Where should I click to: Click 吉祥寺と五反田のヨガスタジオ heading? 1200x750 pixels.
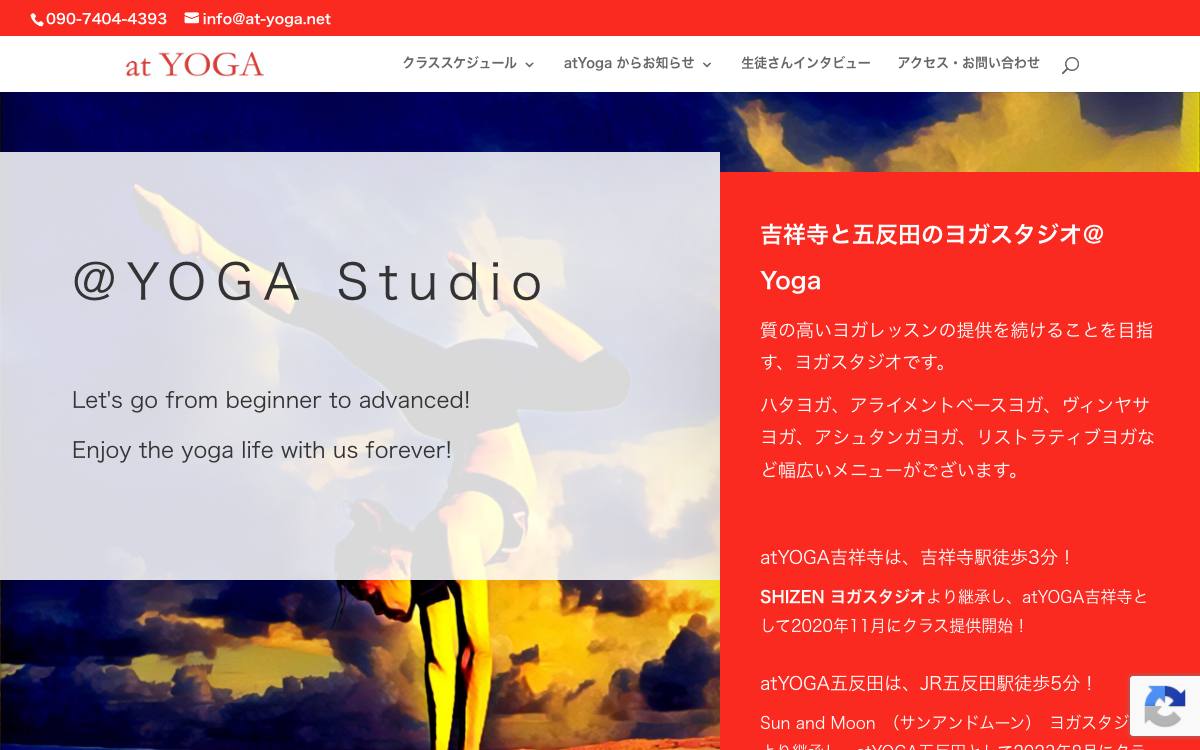(x=932, y=257)
